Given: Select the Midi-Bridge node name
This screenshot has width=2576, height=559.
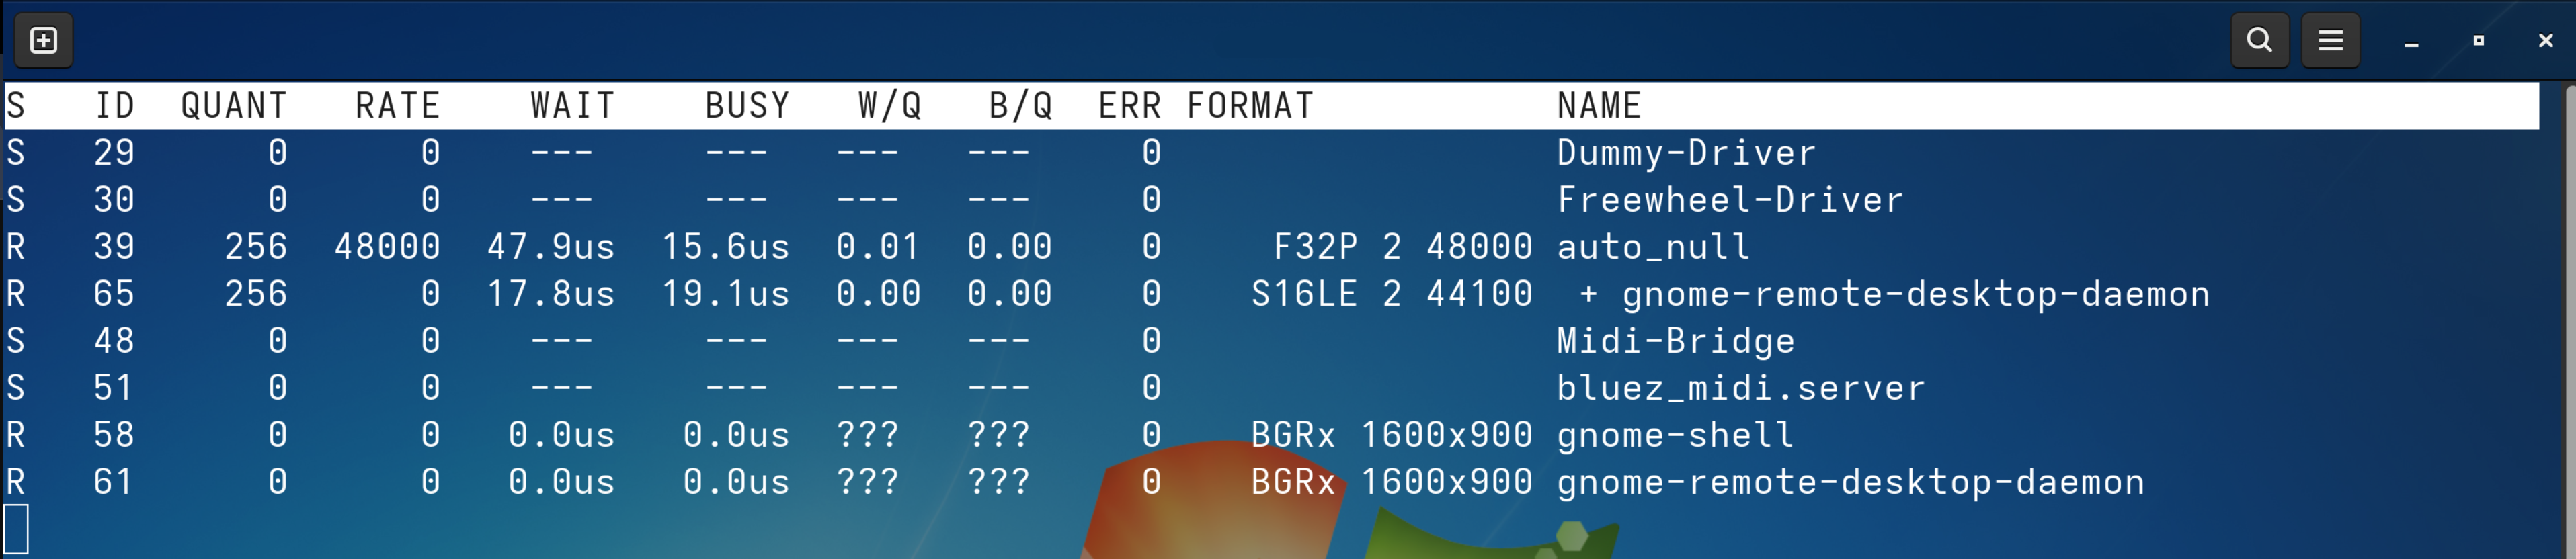Looking at the screenshot, I should pyautogui.click(x=1675, y=341).
